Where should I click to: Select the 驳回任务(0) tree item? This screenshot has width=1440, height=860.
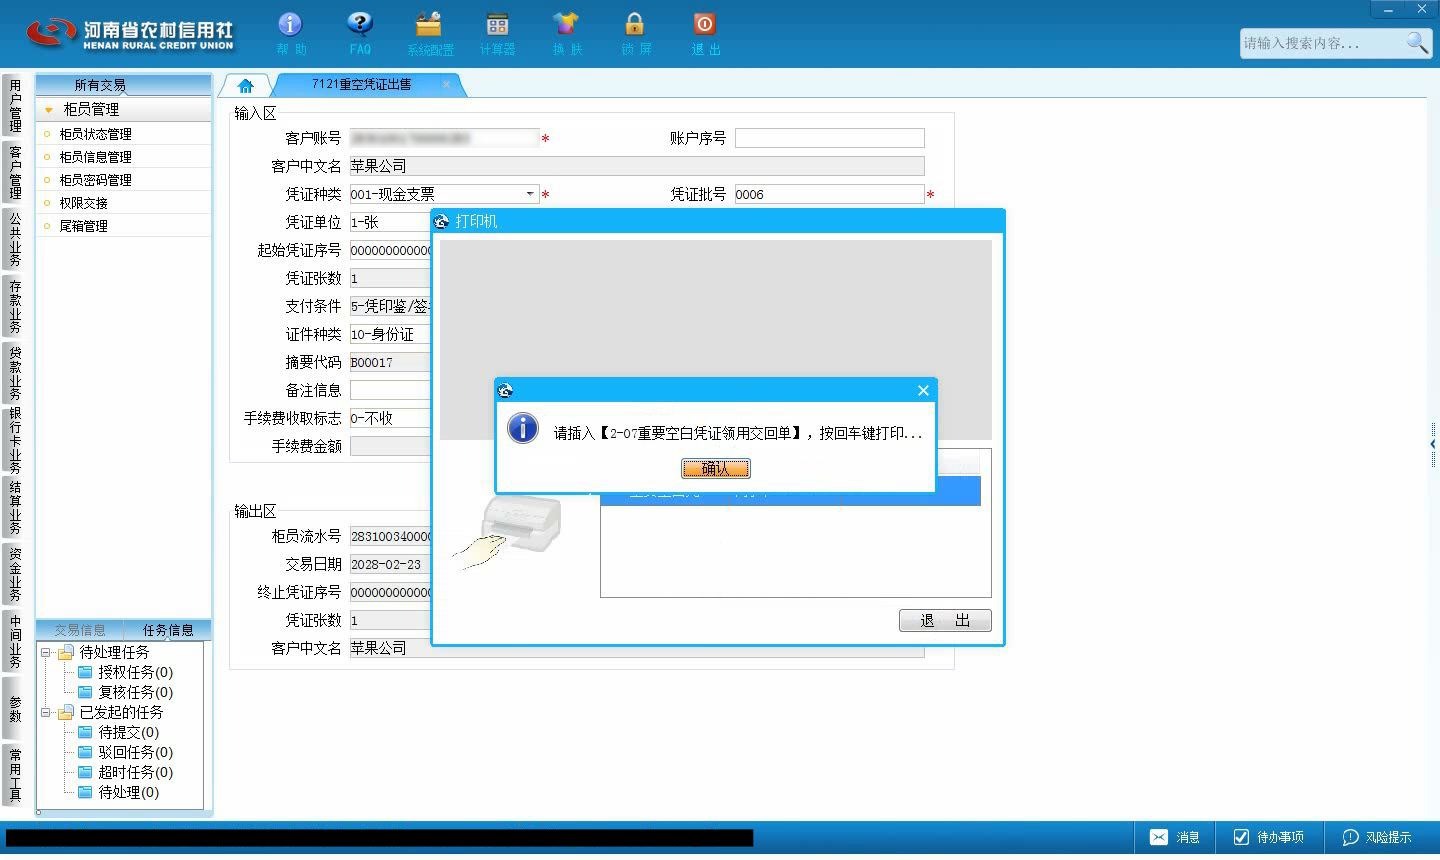(x=135, y=752)
